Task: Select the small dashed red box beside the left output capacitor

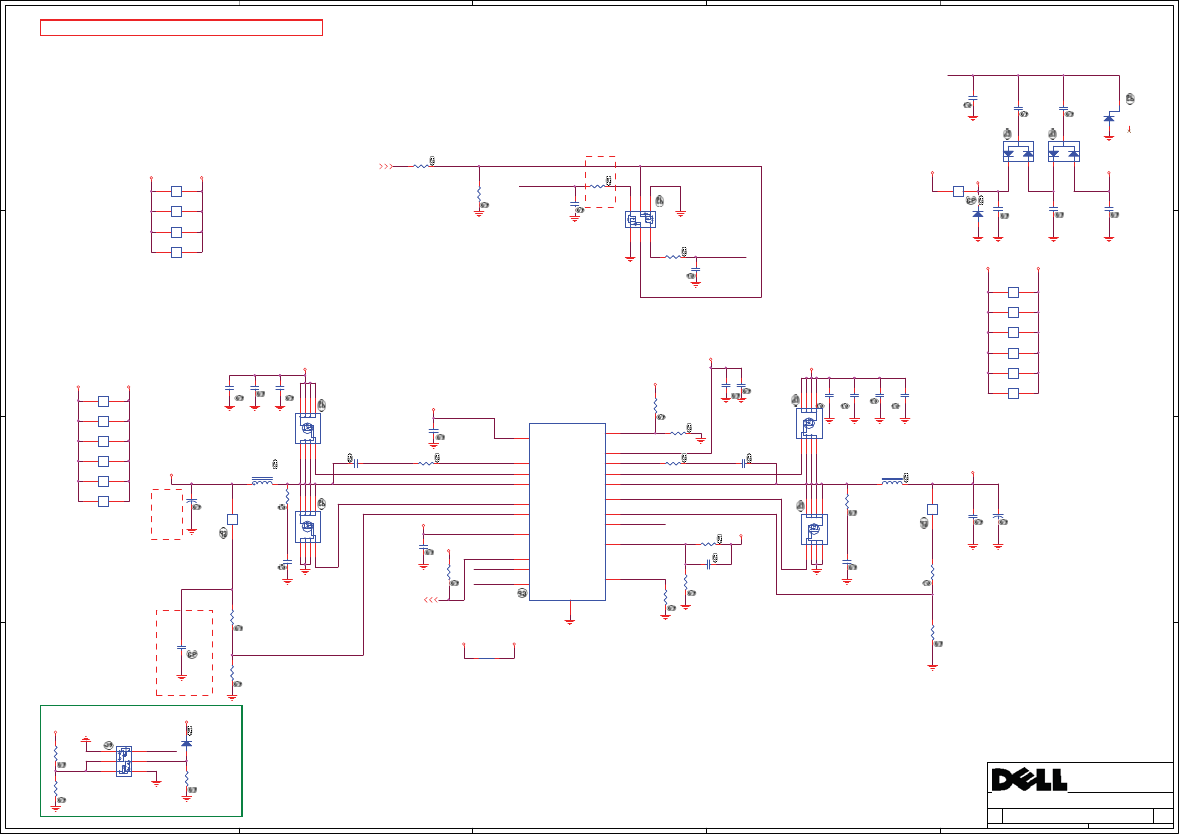Action: (166, 514)
